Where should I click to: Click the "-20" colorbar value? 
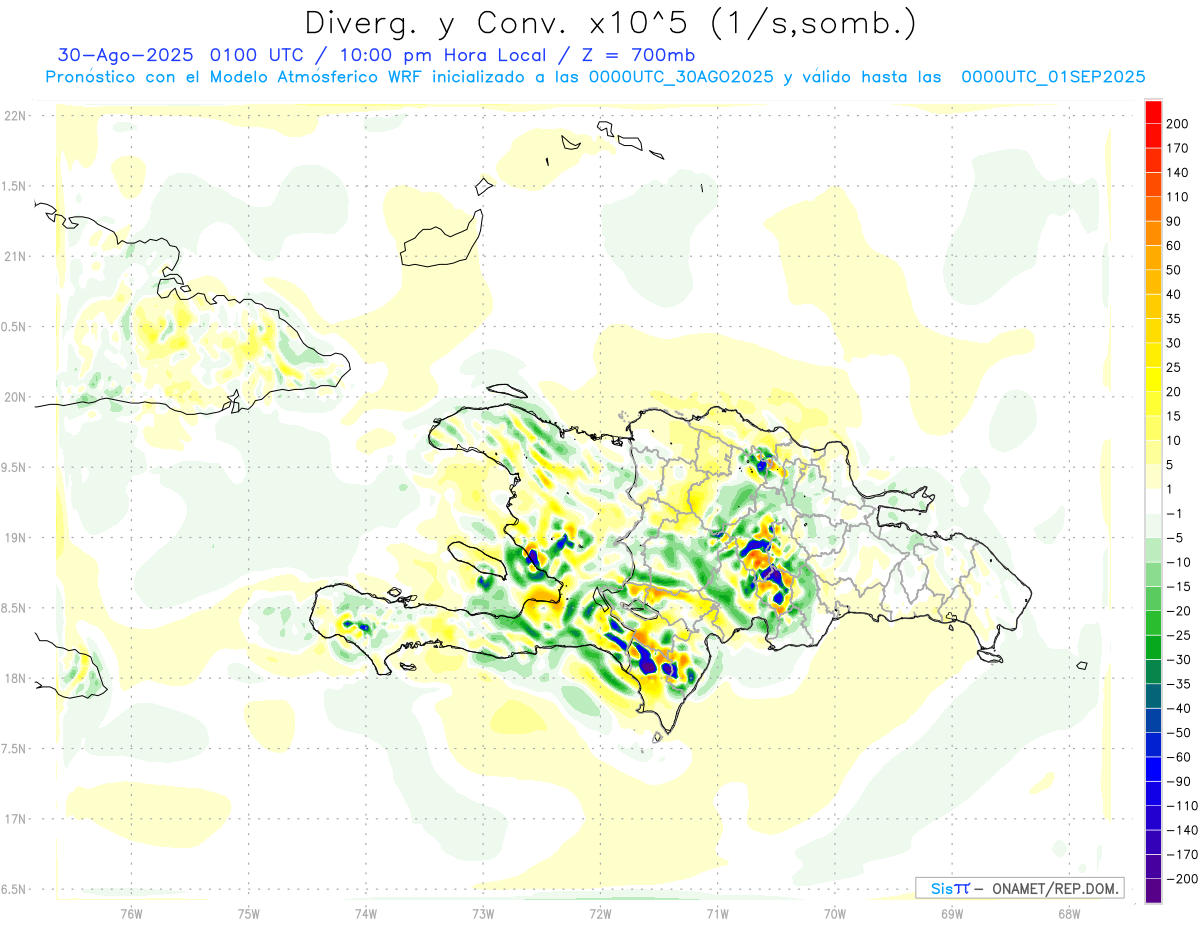click(x=1178, y=611)
